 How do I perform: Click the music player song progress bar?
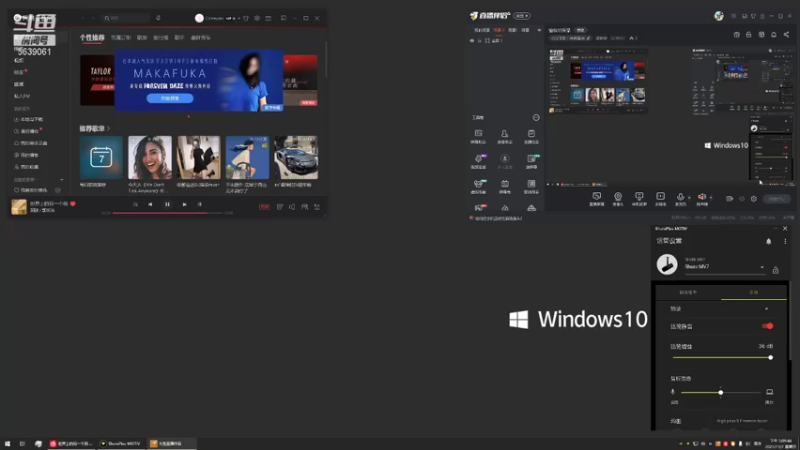pyautogui.click(x=167, y=213)
